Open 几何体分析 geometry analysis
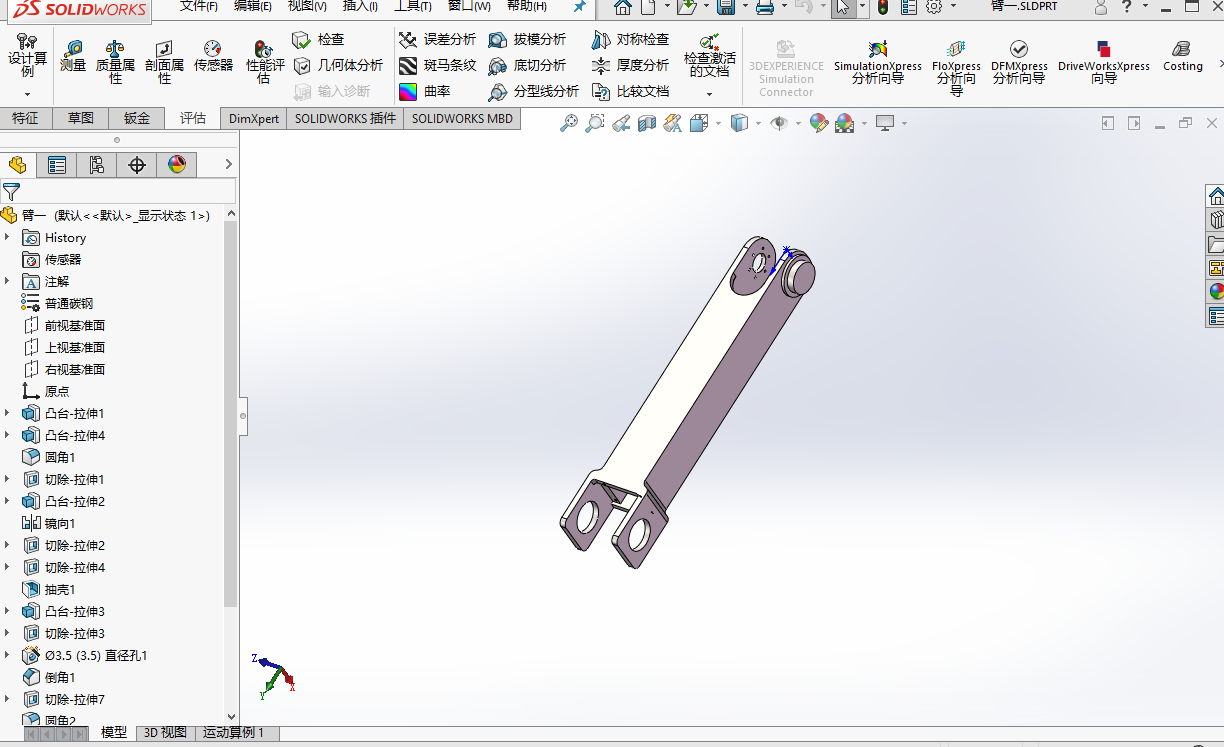Viewport: 1224px width, 747px height. tap(338, 66)
